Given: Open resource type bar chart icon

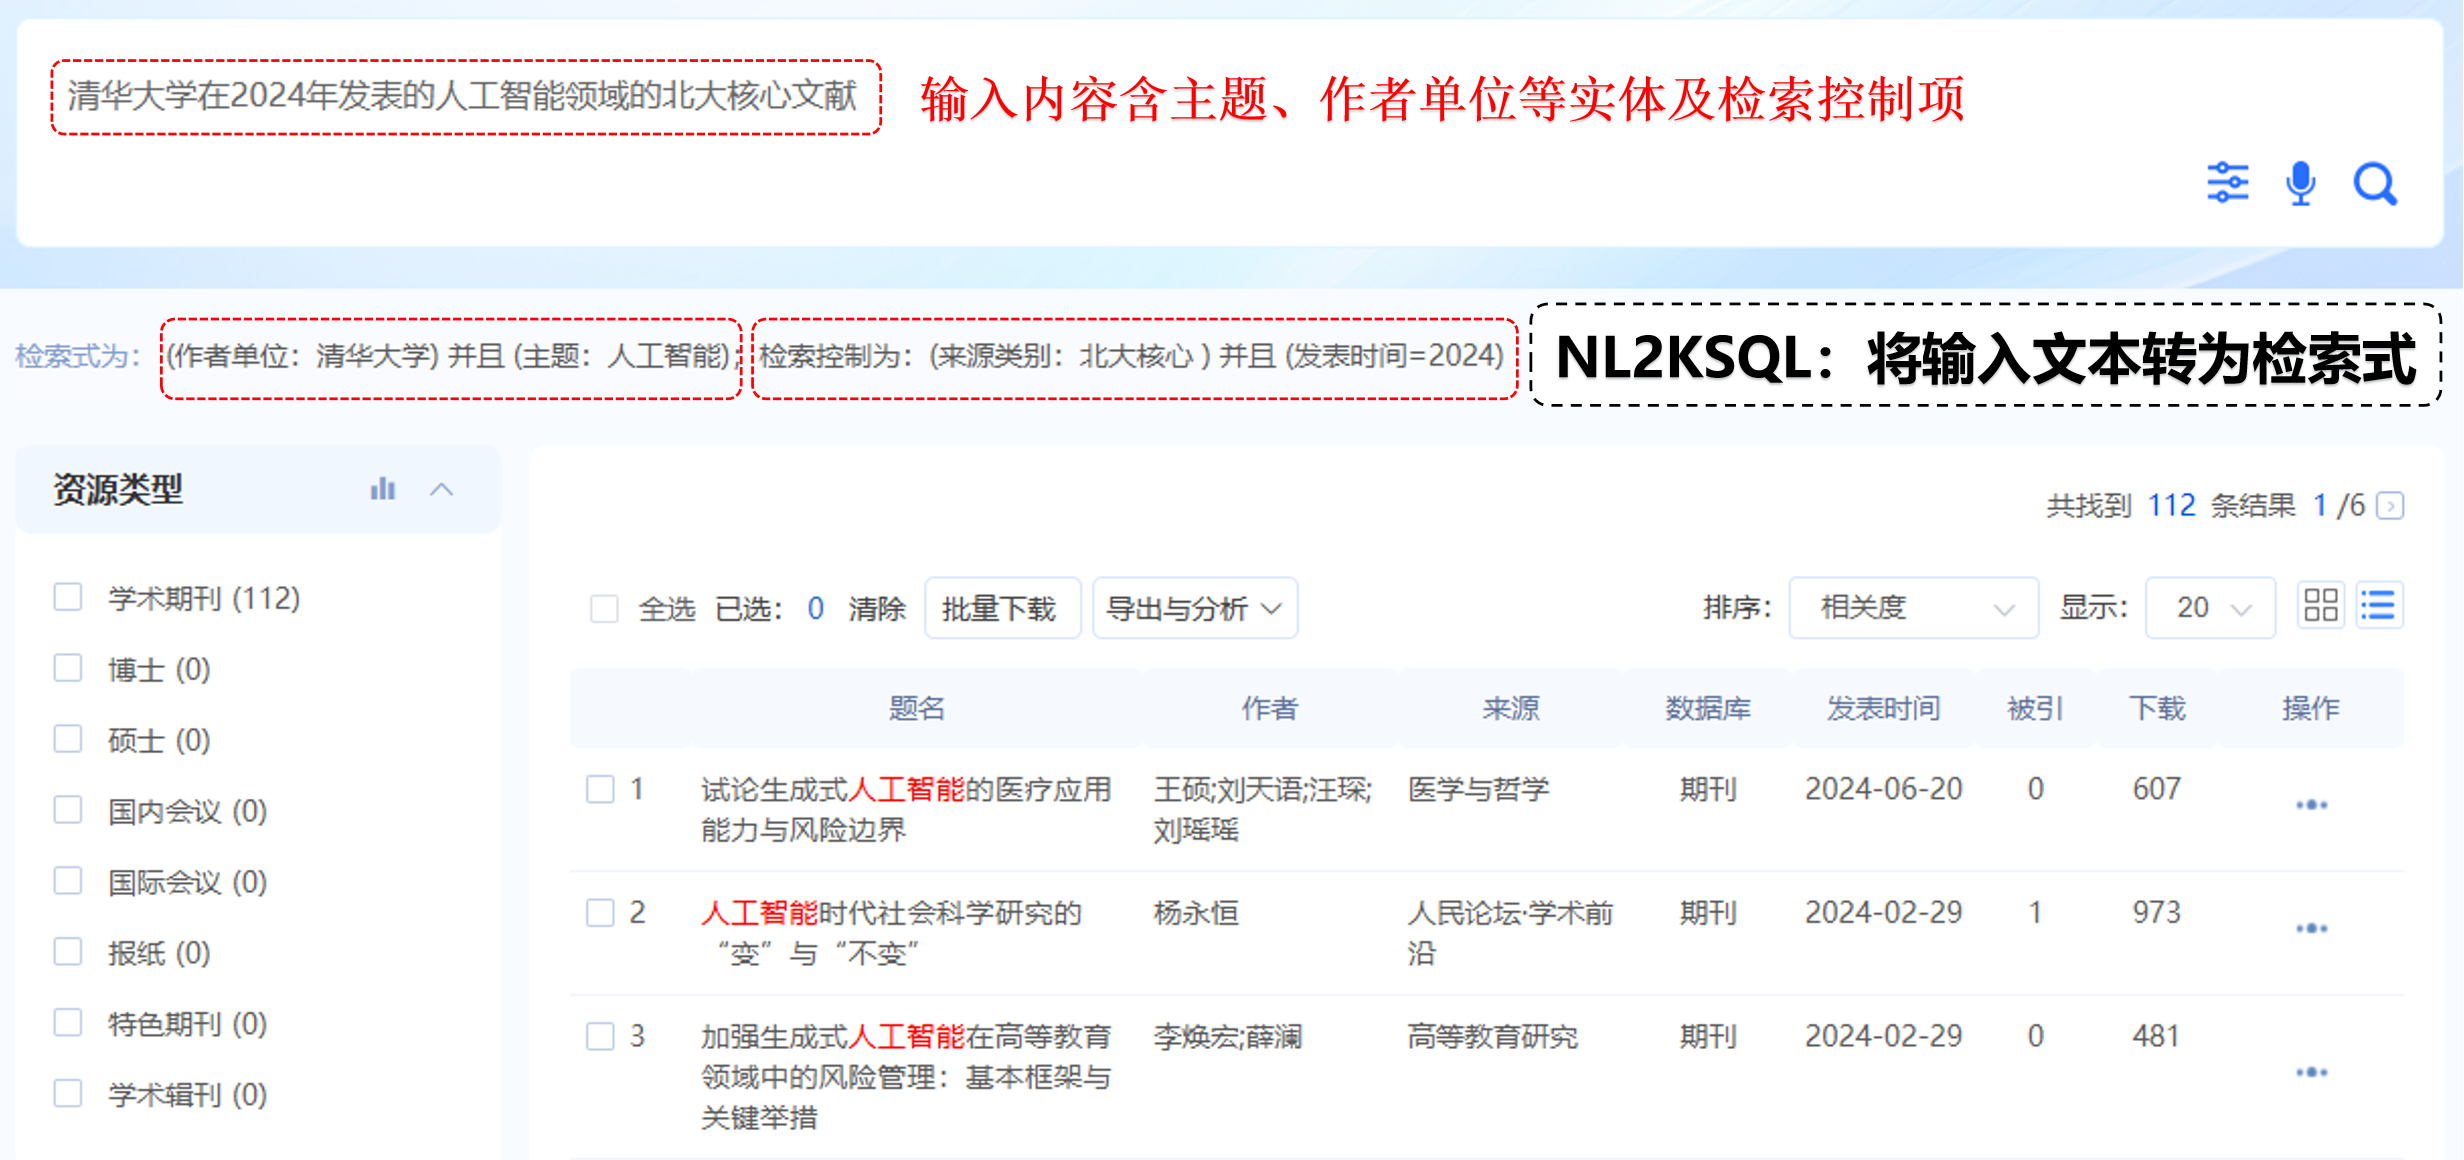Looking at the screenshot, I should pos(382,489).
